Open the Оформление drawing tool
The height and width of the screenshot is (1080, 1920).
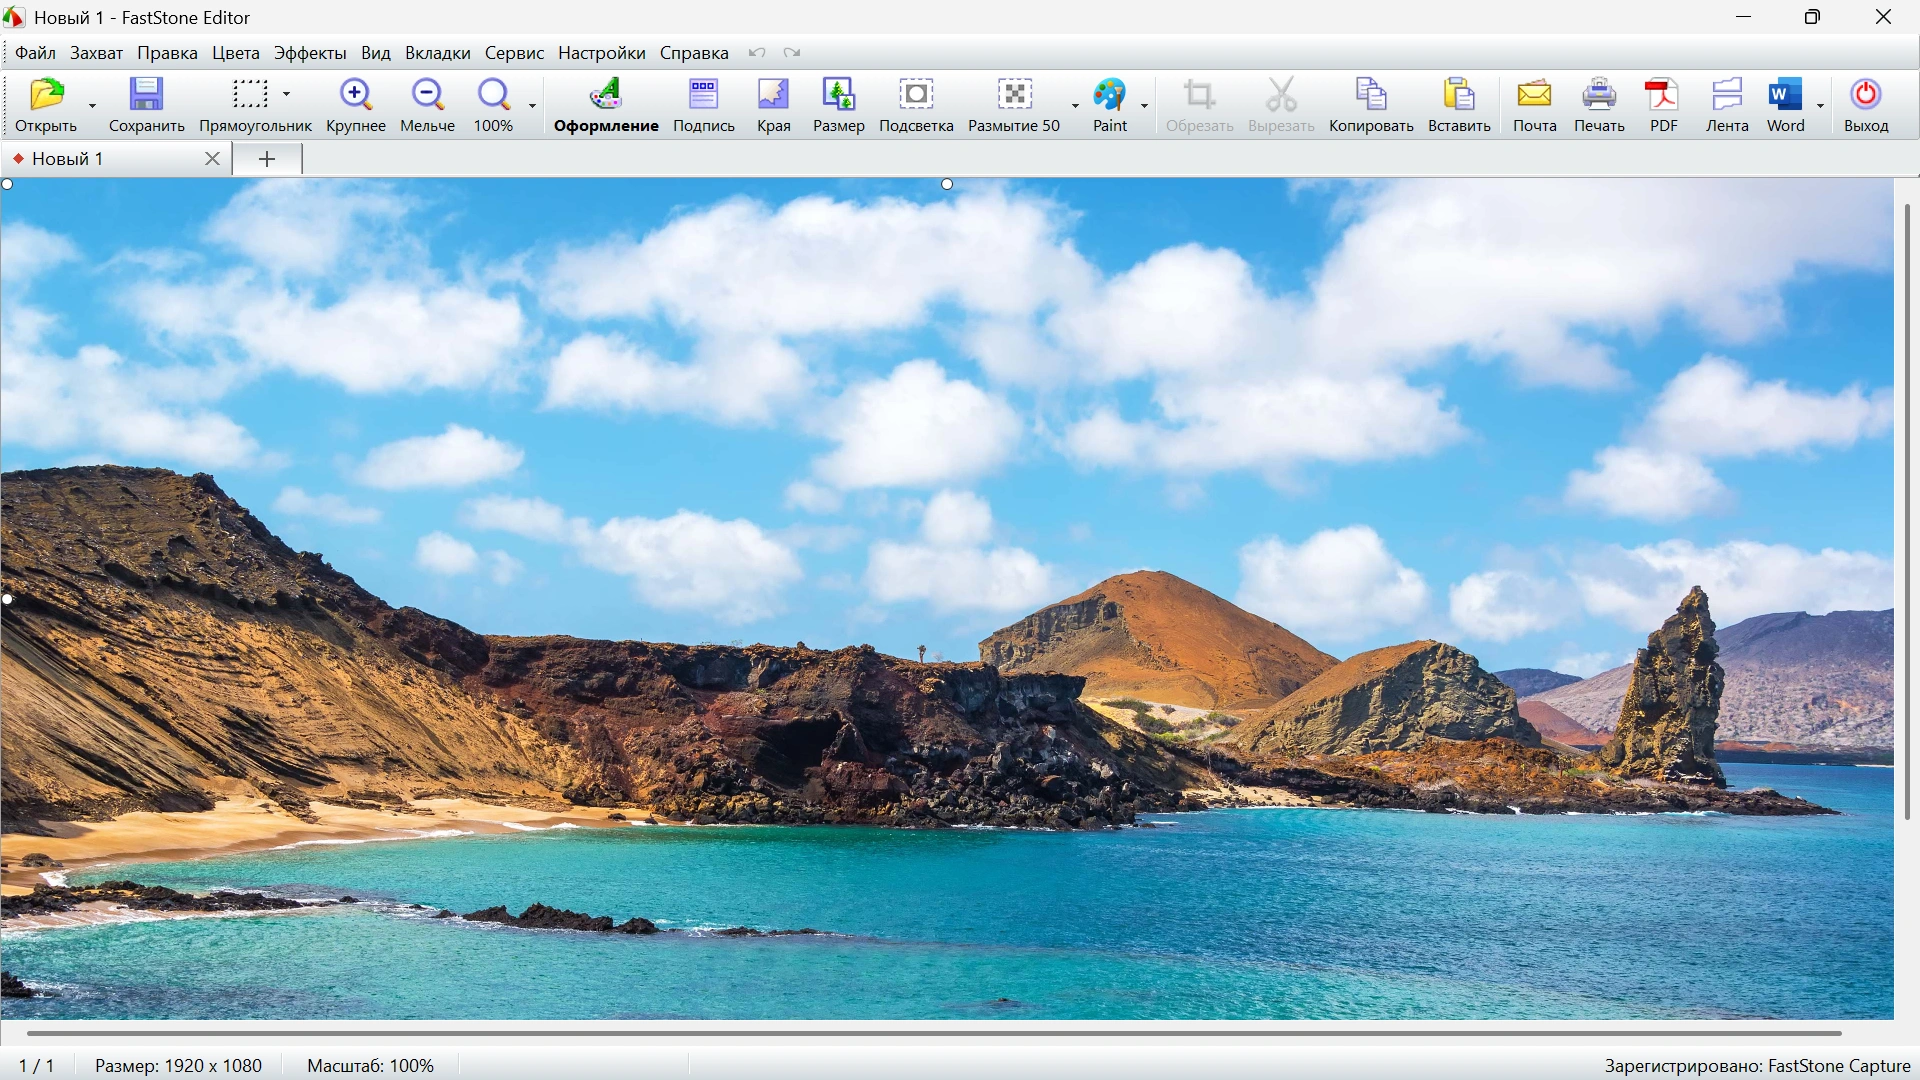[606, 96]
